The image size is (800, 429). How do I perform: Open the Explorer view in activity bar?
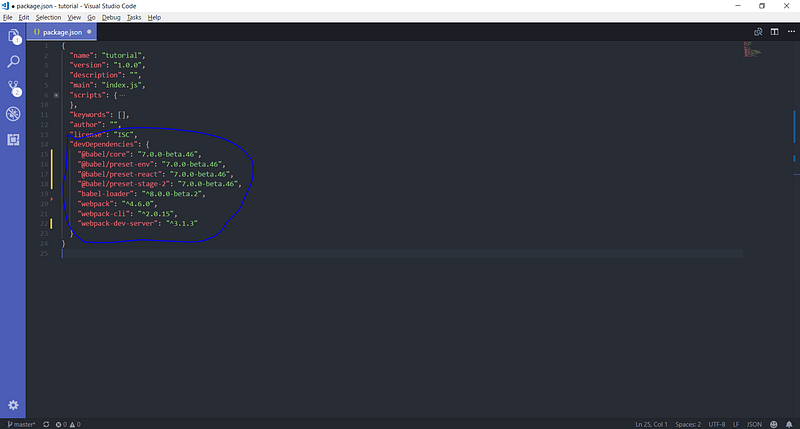click(x=13, y=36)
